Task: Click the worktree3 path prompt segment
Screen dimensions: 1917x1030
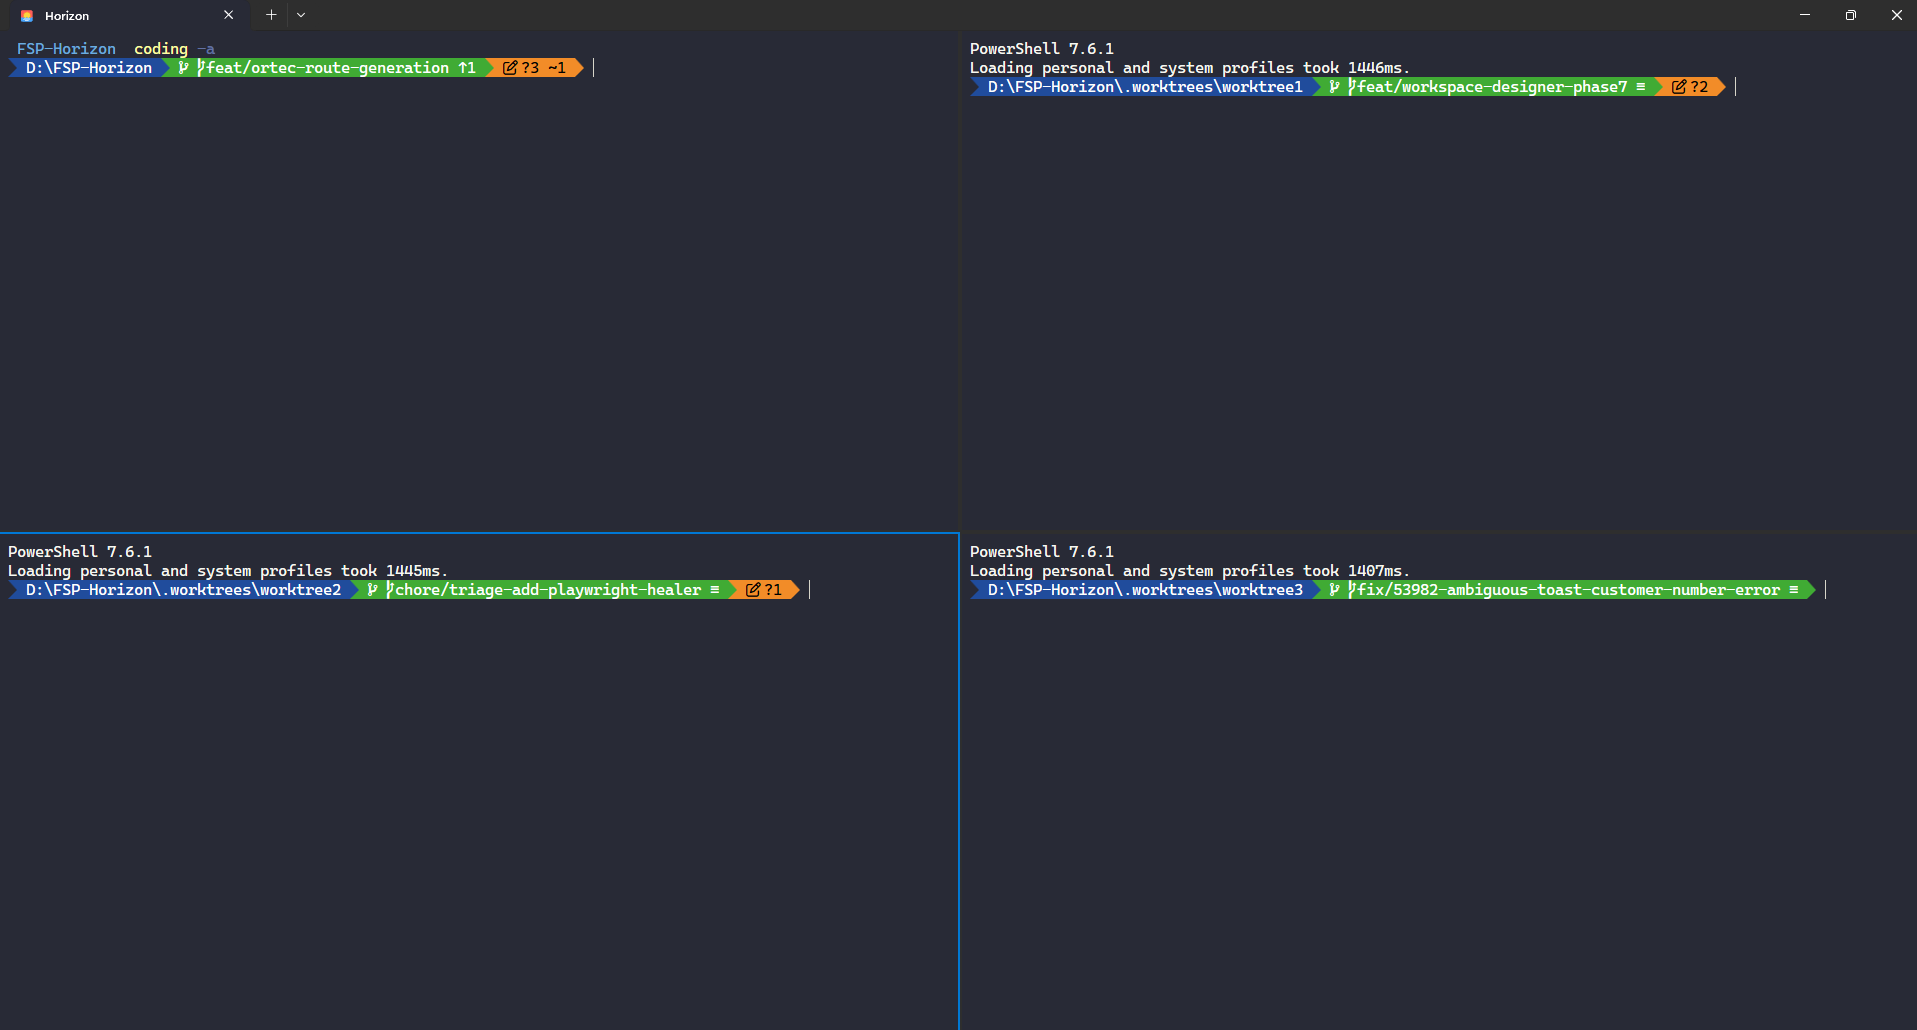Action: click(1145, 590)
